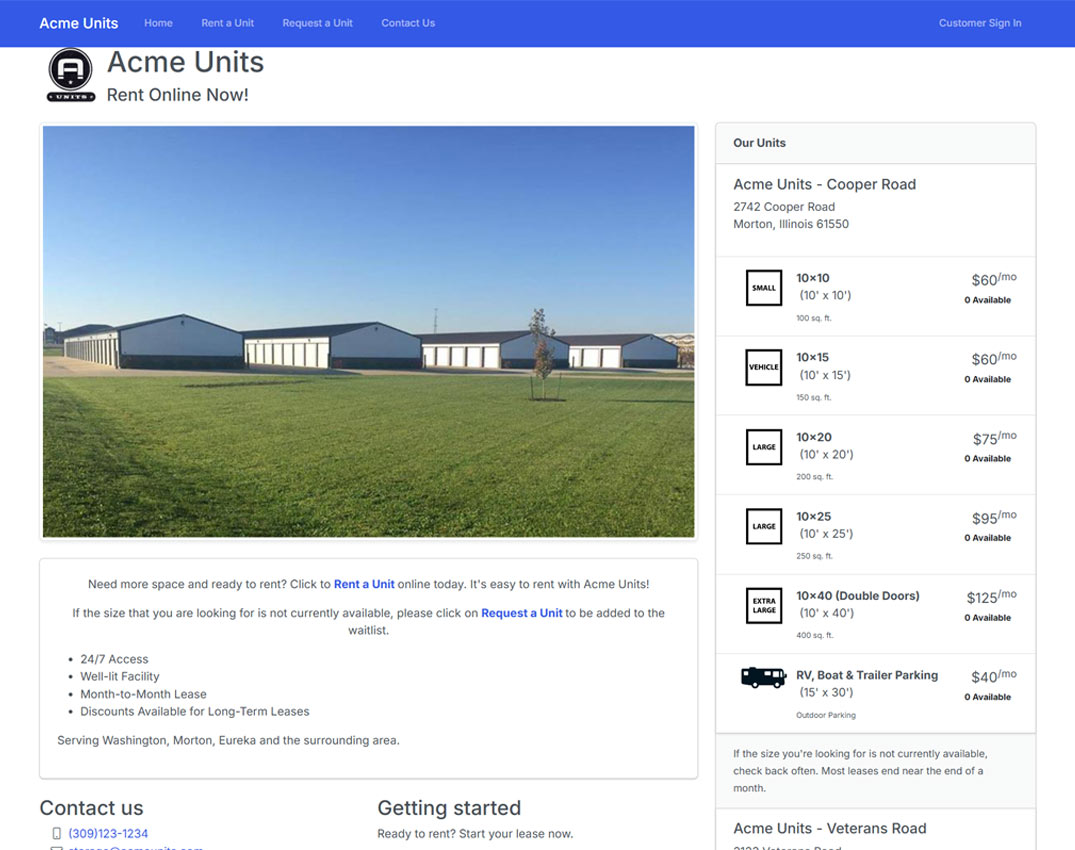This screenshot has width=1075, height=850.
Task: Open Request a Unit in navbar
Action: 317,23
